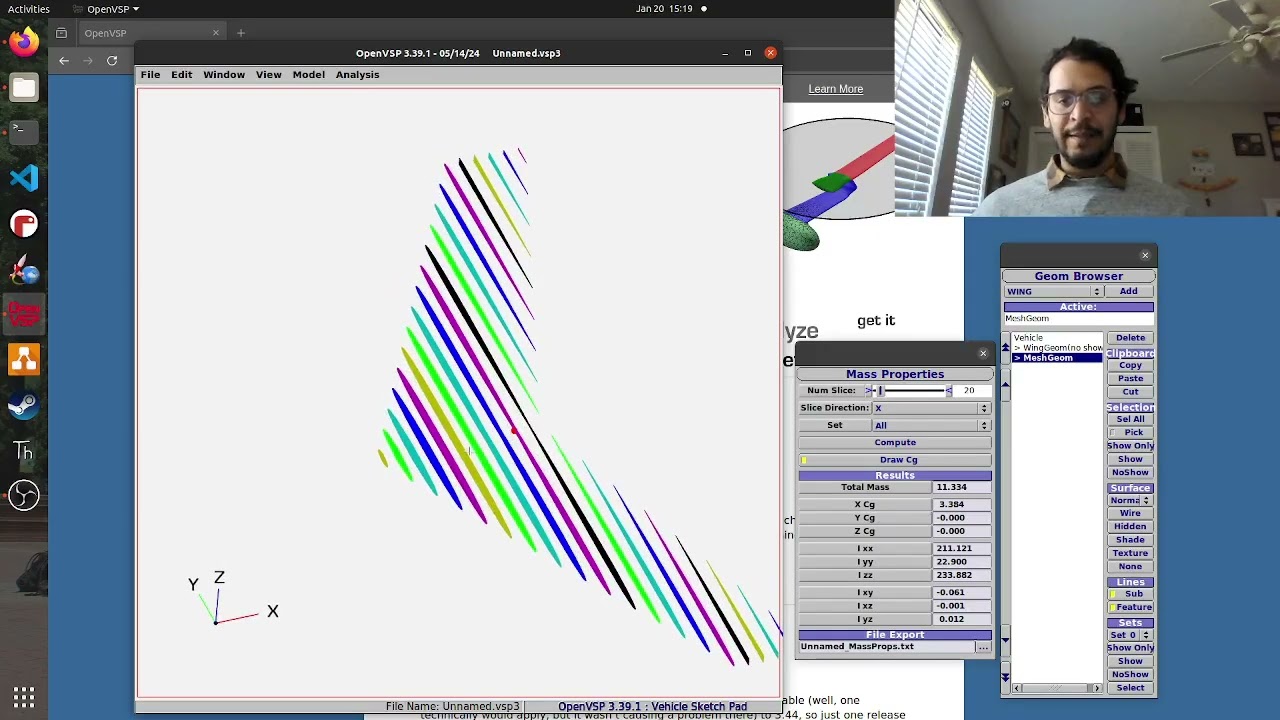The image size is (1280, 720).
Task: Launch Thonny from the dock
Action: tap(24, 451)
